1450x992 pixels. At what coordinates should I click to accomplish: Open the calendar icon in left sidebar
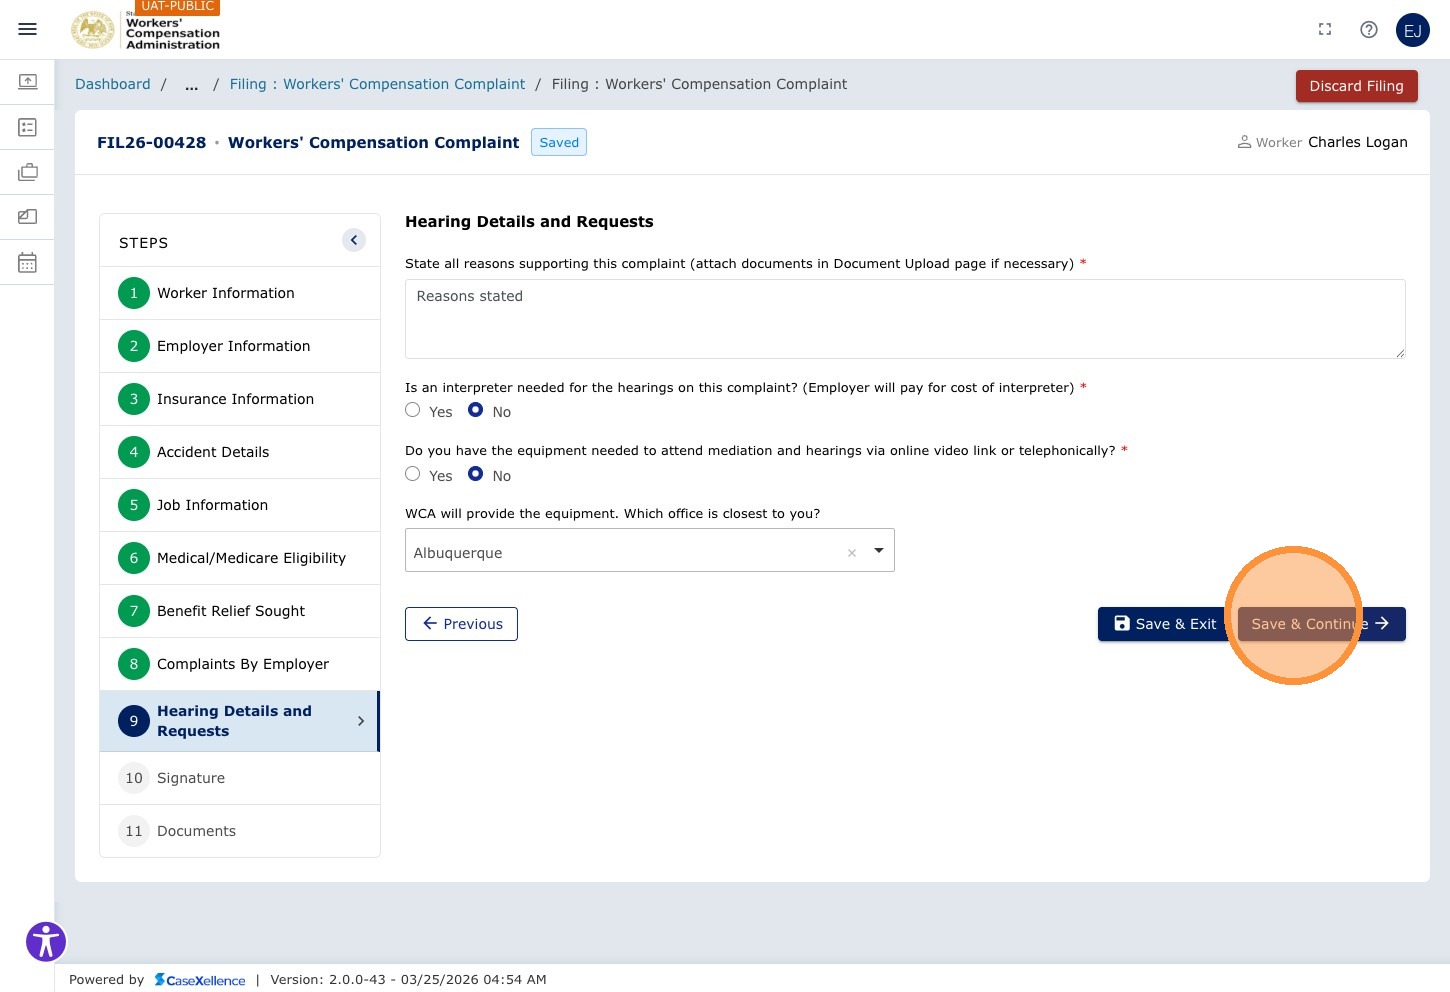pyautogui.click(x=28, y=262)
